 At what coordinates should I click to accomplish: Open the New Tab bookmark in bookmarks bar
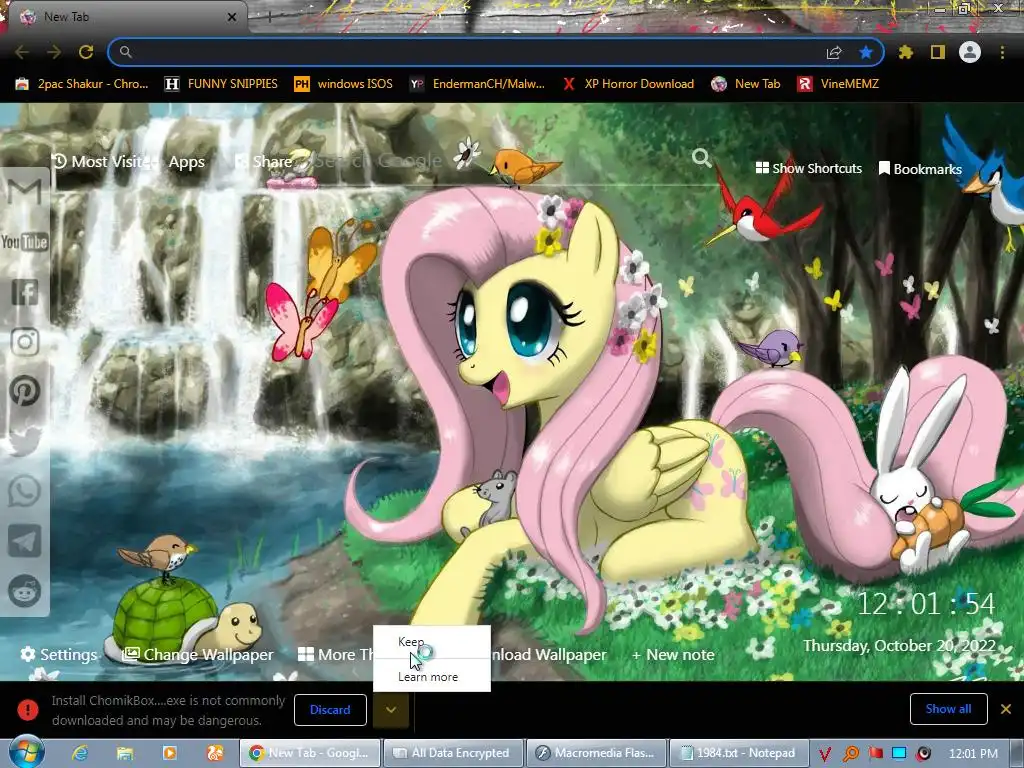(746, 84)
